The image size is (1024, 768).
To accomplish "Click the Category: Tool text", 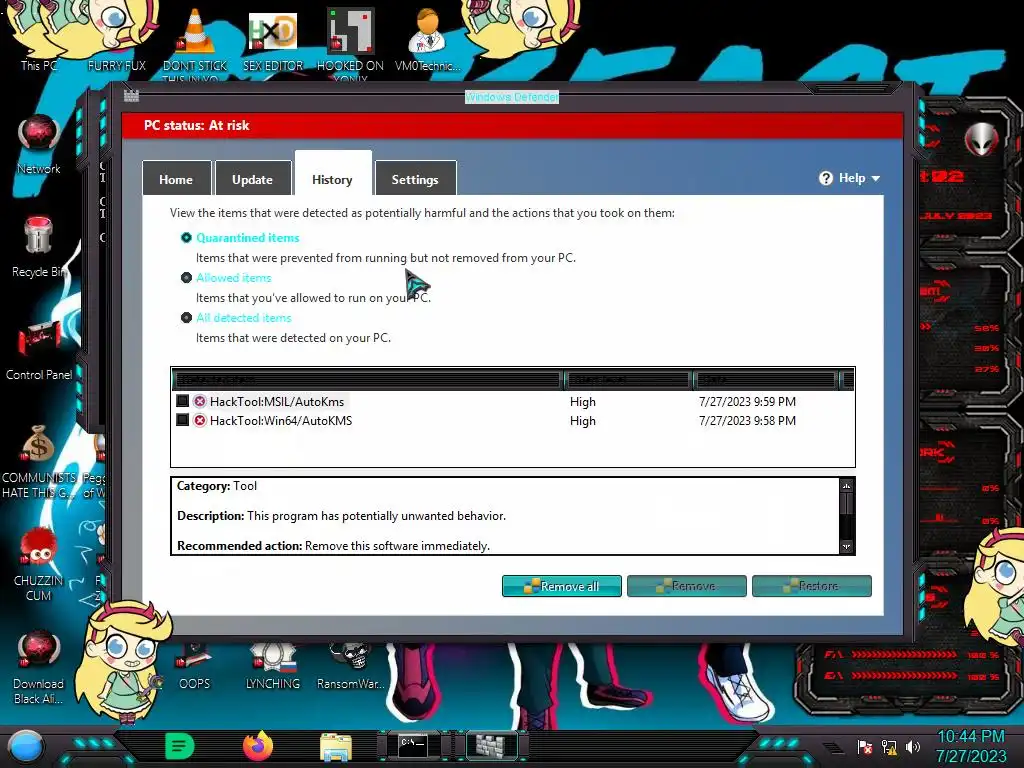I will pos(217,486).
